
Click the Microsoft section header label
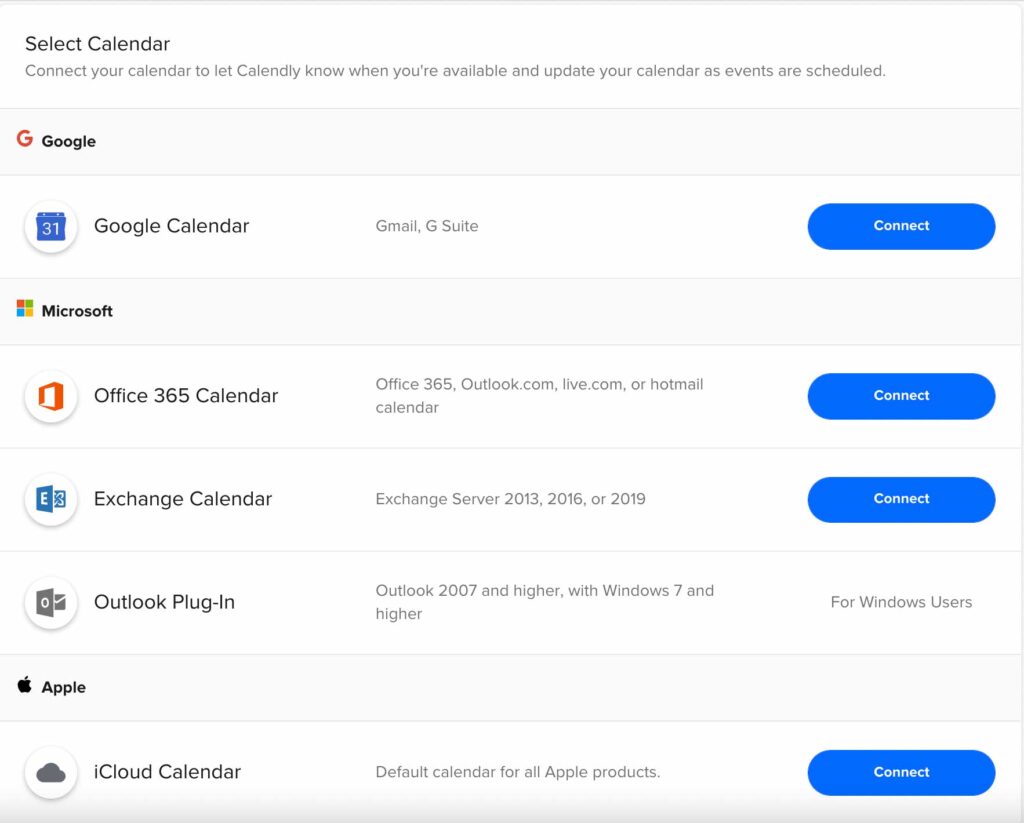(x=77, y=311)
